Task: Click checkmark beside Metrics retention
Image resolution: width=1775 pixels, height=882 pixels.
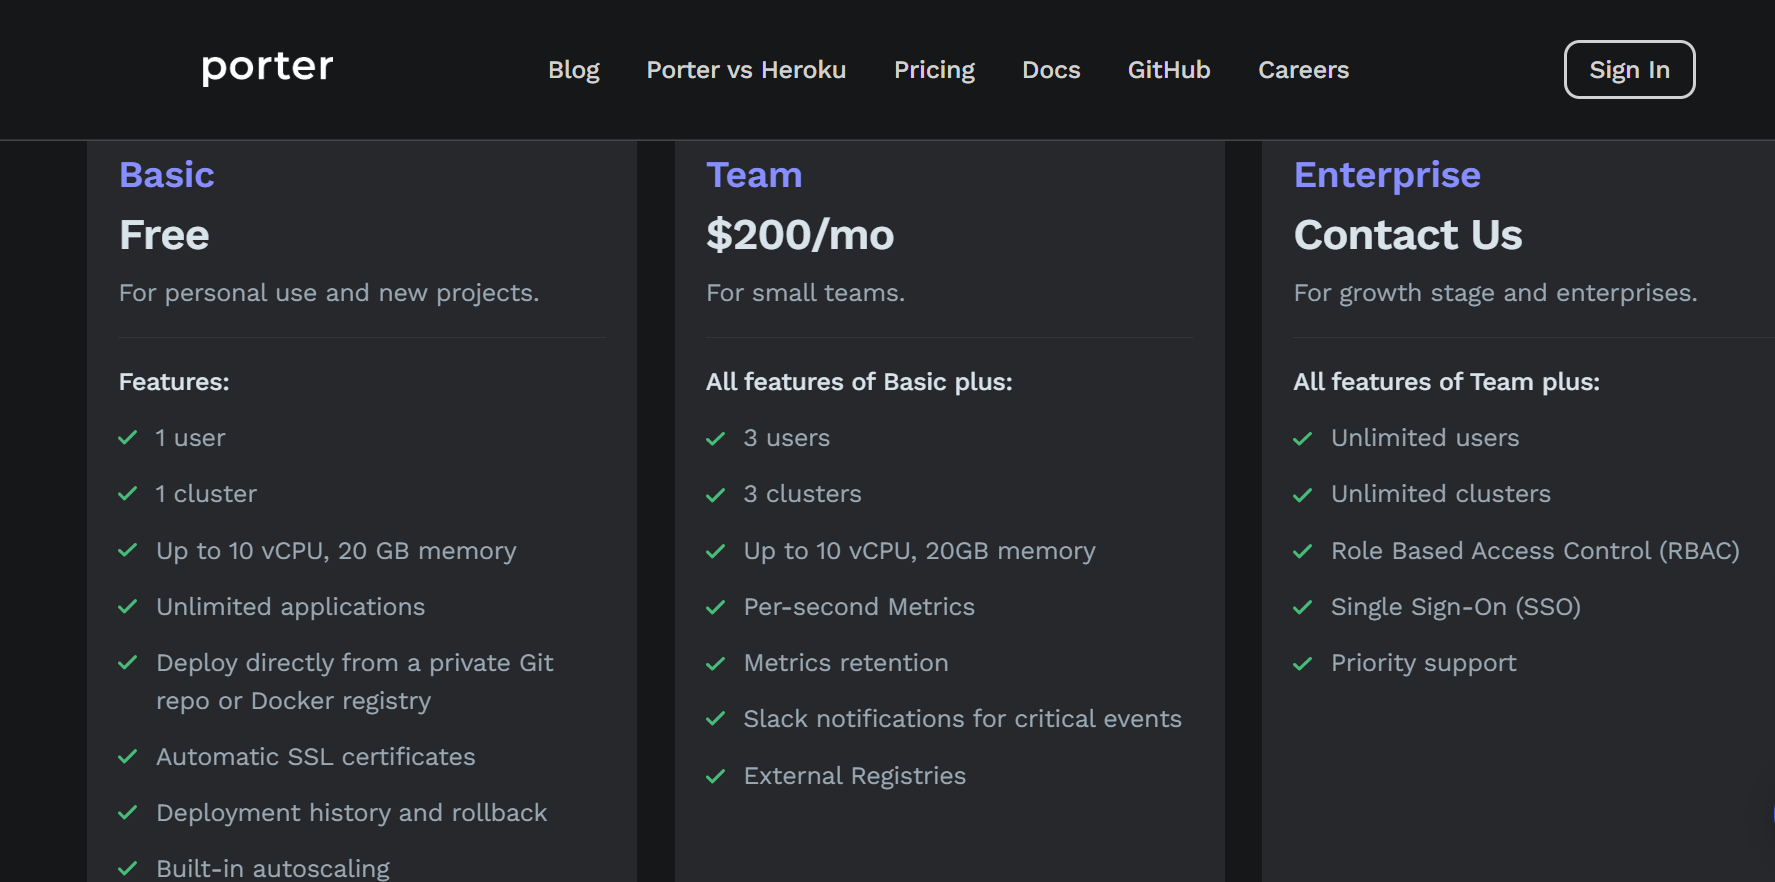Action: pyautogui.click(x=715, y=663)
